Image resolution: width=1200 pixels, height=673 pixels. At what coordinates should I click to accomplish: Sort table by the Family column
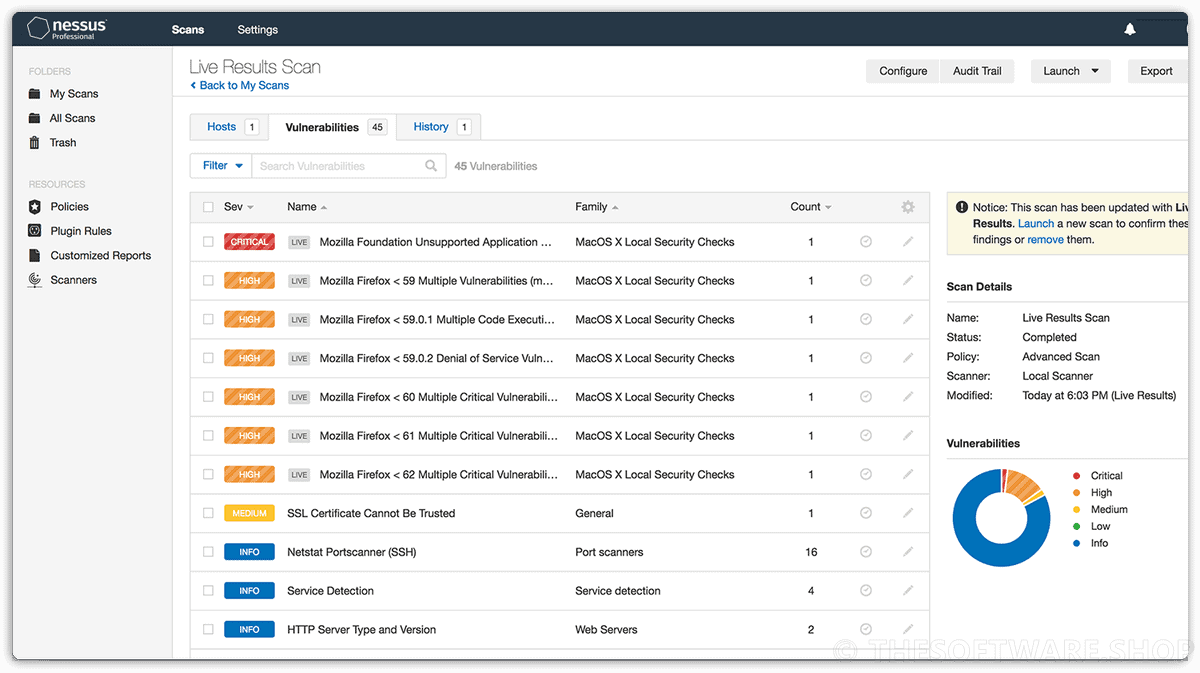(x=596, y=207)
